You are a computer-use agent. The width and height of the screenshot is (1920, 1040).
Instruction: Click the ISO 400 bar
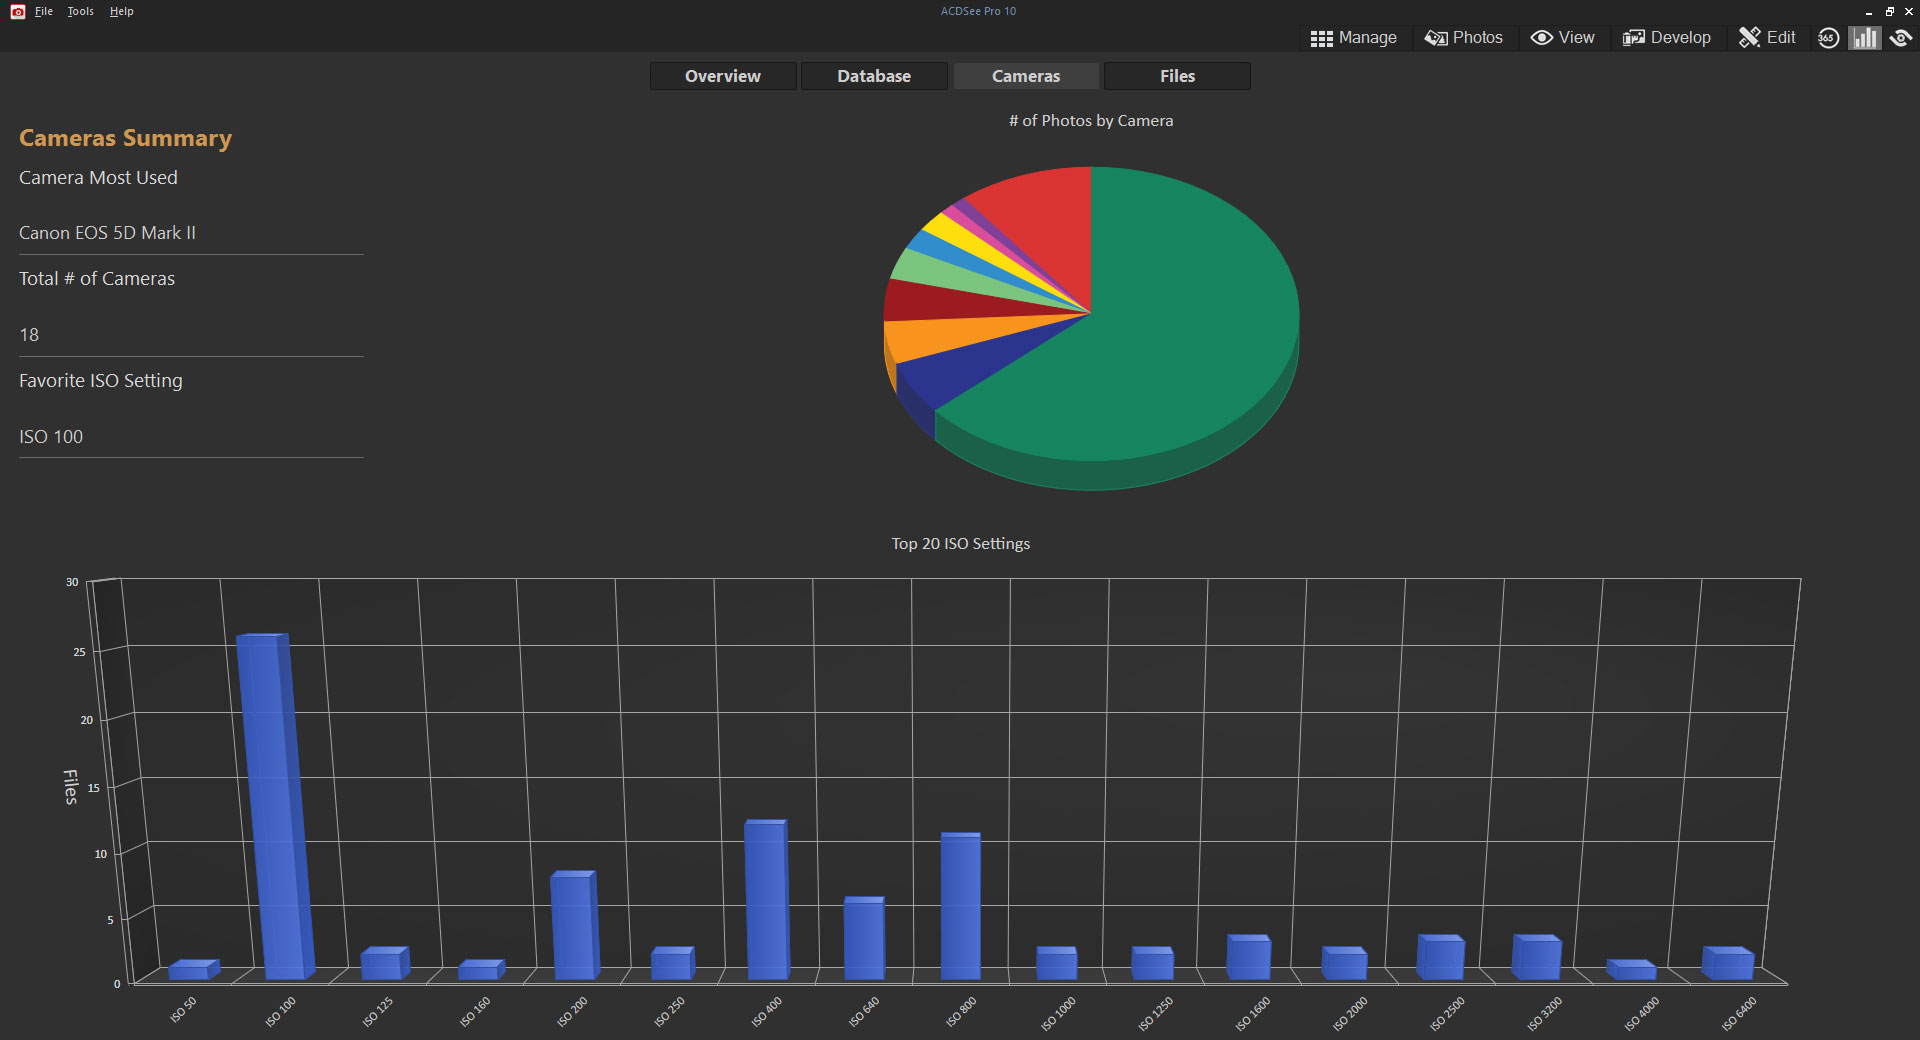coord(767,899)
